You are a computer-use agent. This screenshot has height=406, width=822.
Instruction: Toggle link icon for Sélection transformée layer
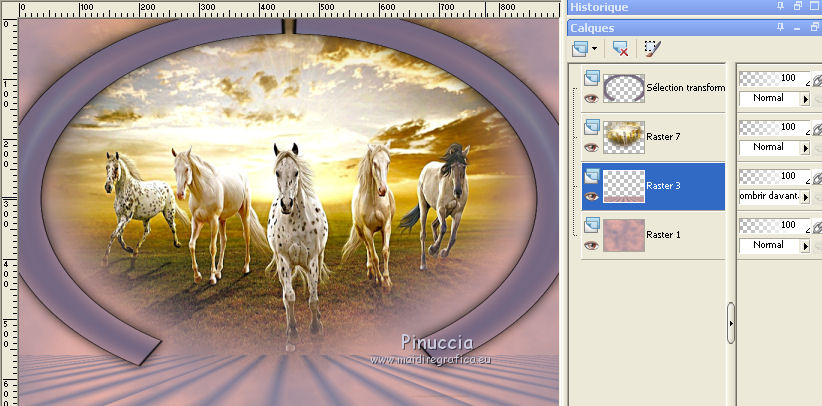(817, 79)
